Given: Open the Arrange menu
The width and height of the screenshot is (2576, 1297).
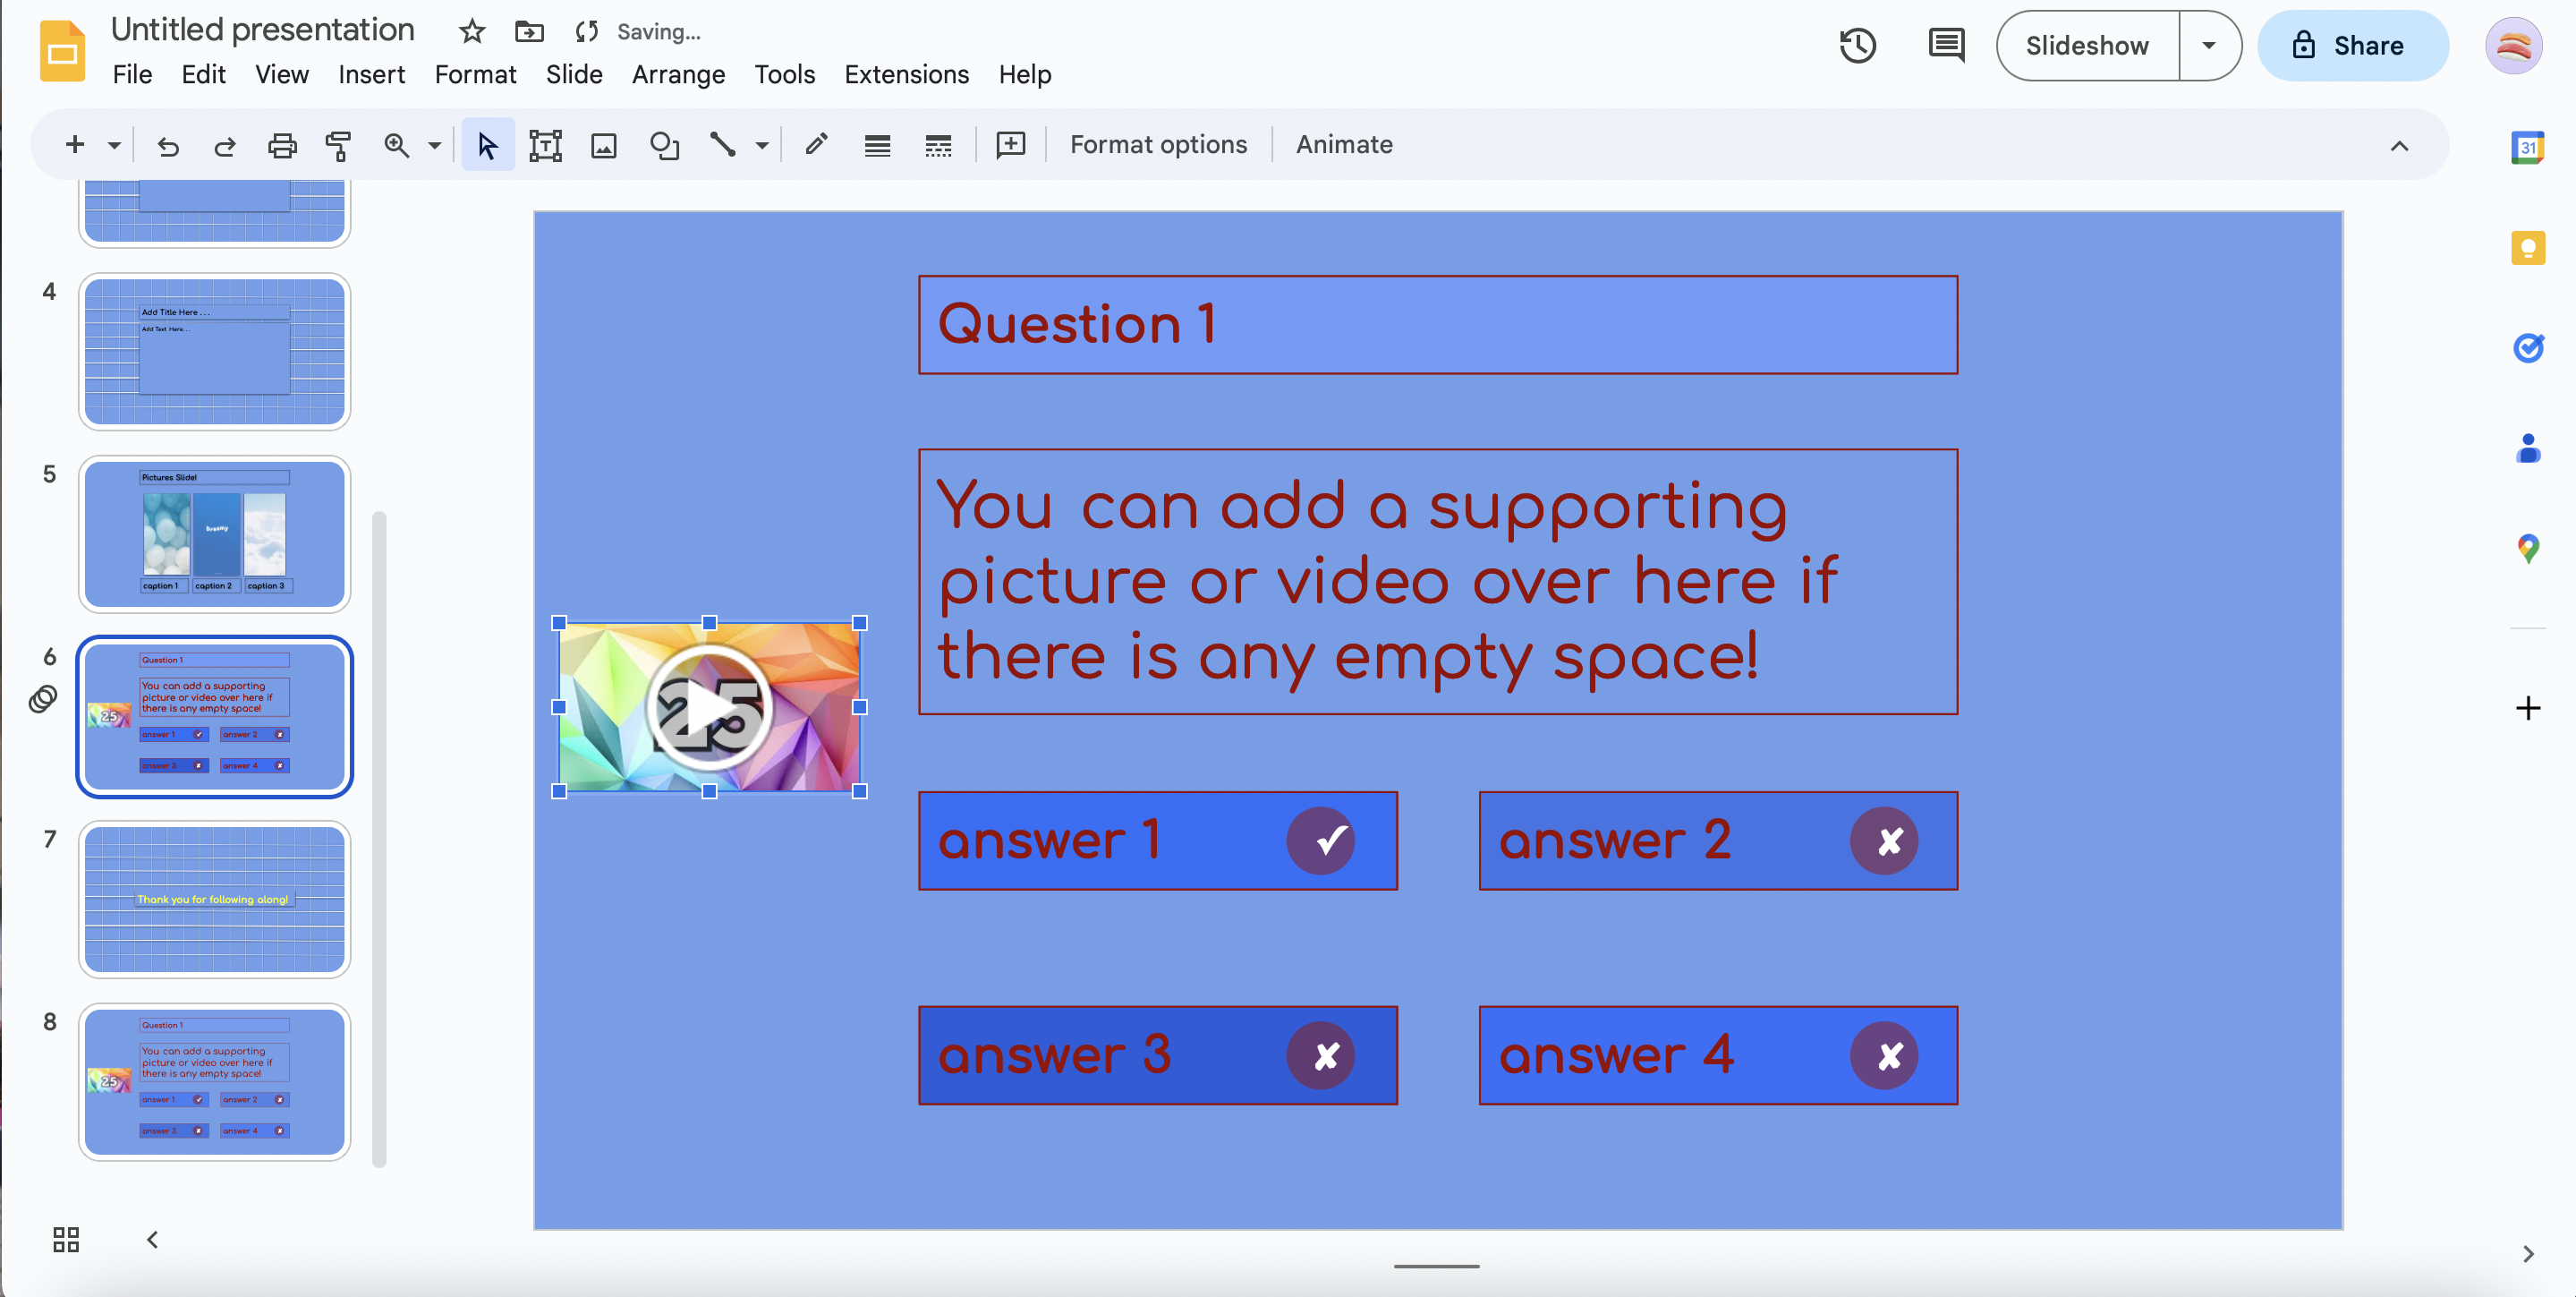Looking at the screenshot, I should (678, 75).
